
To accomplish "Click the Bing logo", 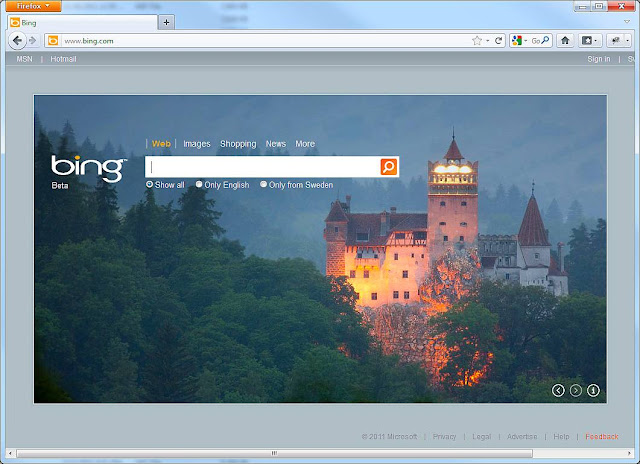I will [x=89, y=168].
